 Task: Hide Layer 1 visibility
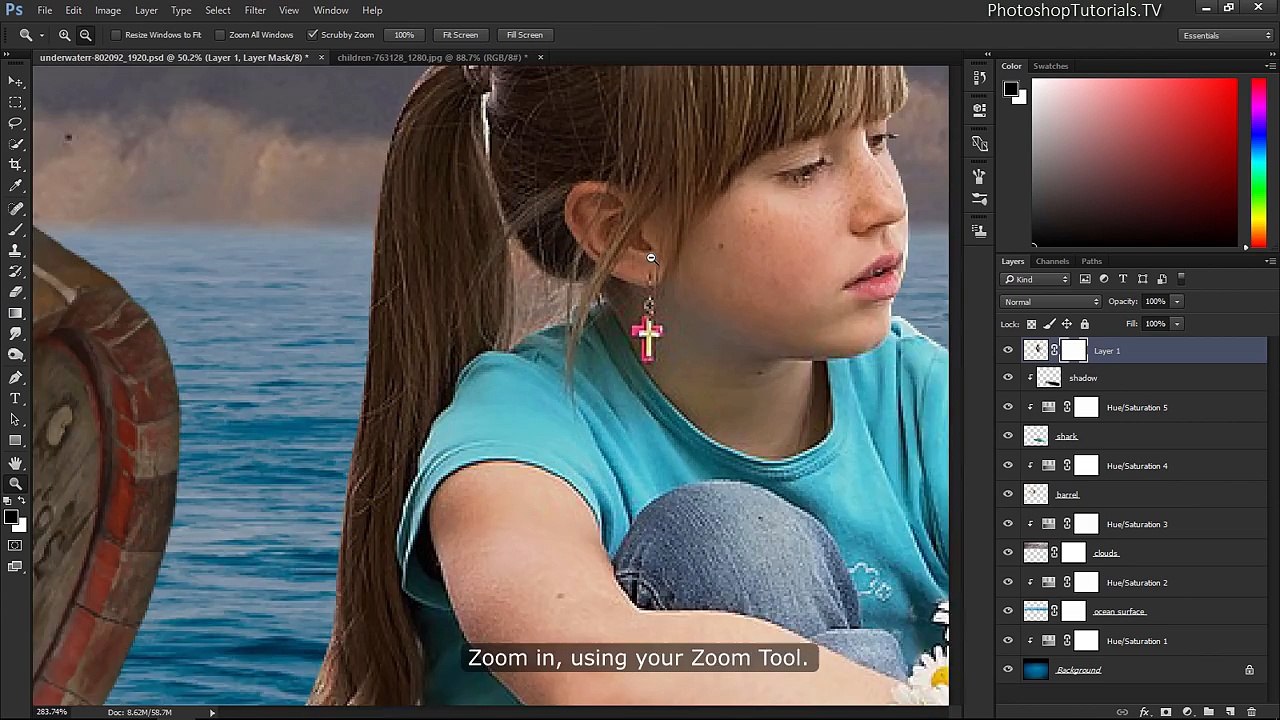(x=1008, y=350)
